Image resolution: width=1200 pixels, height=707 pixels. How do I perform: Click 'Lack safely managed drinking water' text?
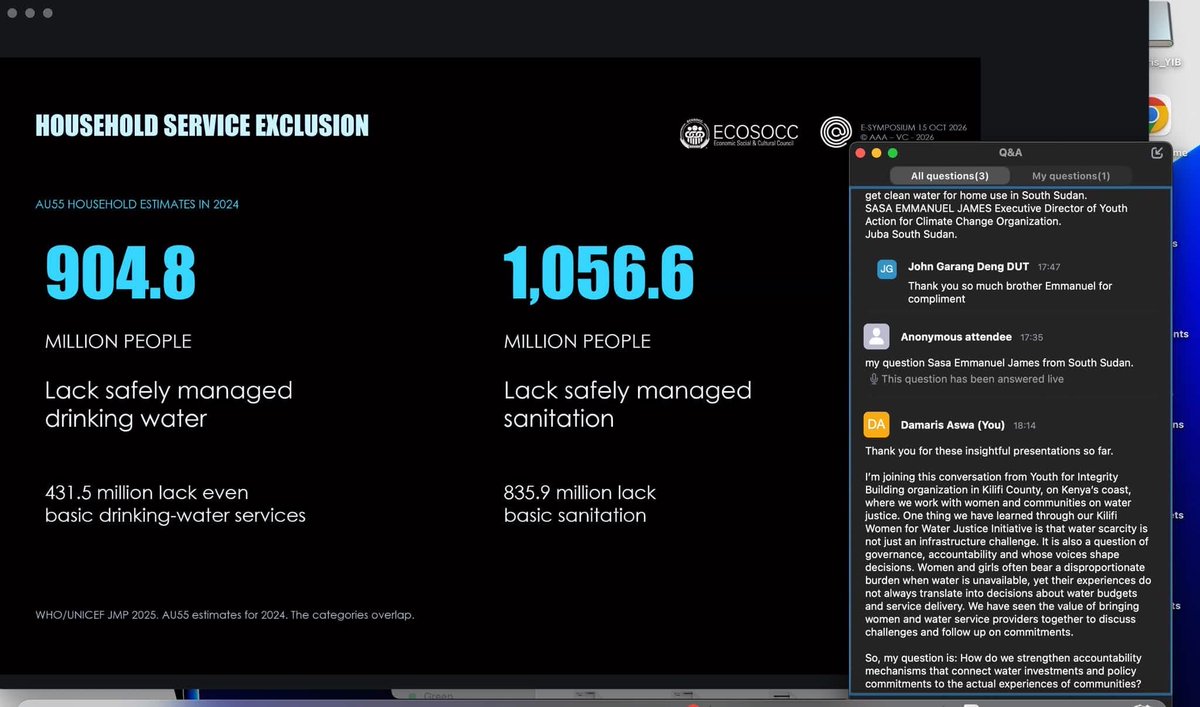click(x=169, y=404)
